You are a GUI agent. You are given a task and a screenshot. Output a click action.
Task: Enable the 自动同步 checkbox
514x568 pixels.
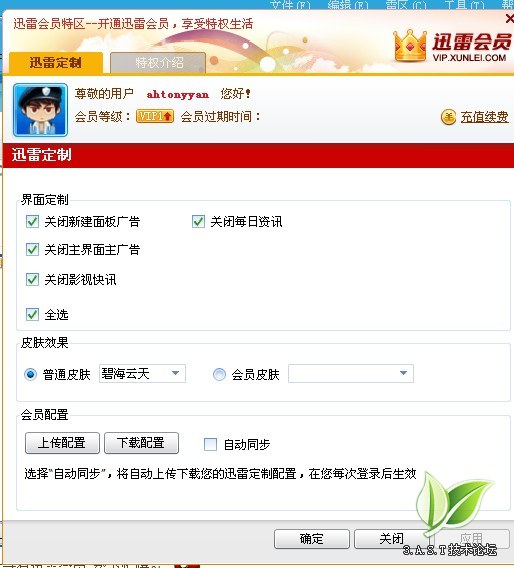(x=210, y=444)
